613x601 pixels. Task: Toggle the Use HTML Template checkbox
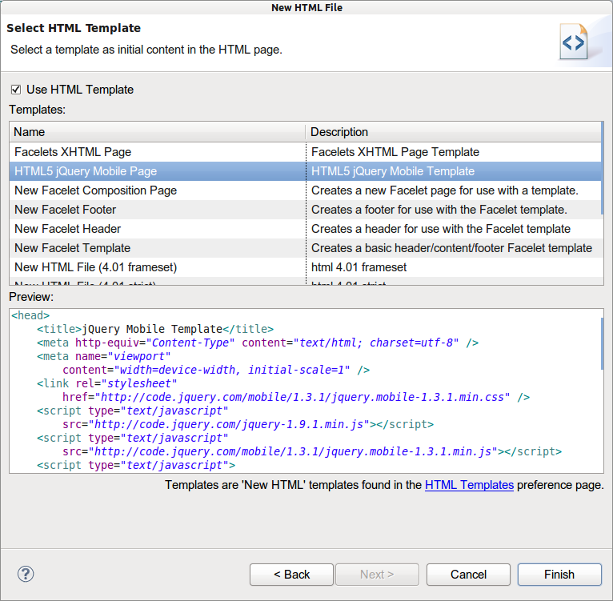tap(16, 90)
